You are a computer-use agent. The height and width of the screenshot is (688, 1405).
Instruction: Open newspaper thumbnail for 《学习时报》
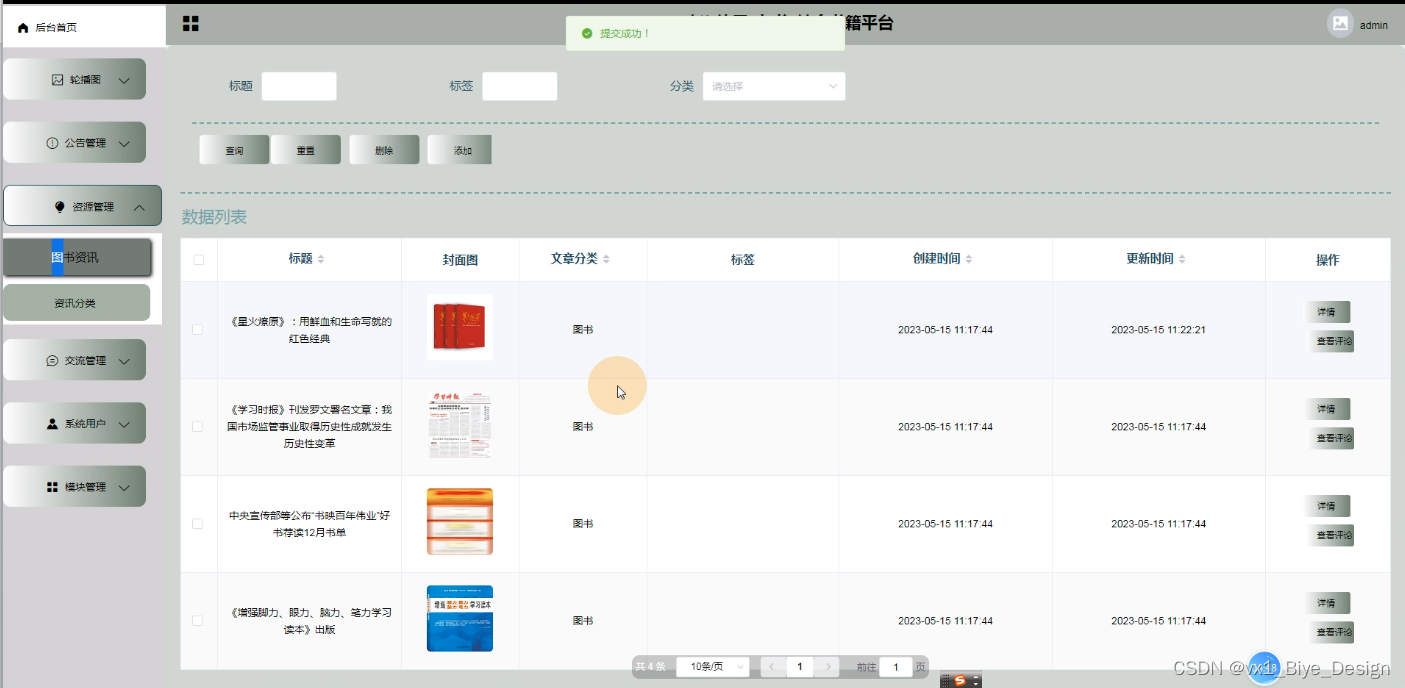pyautogui.click(x=460, y=425)
